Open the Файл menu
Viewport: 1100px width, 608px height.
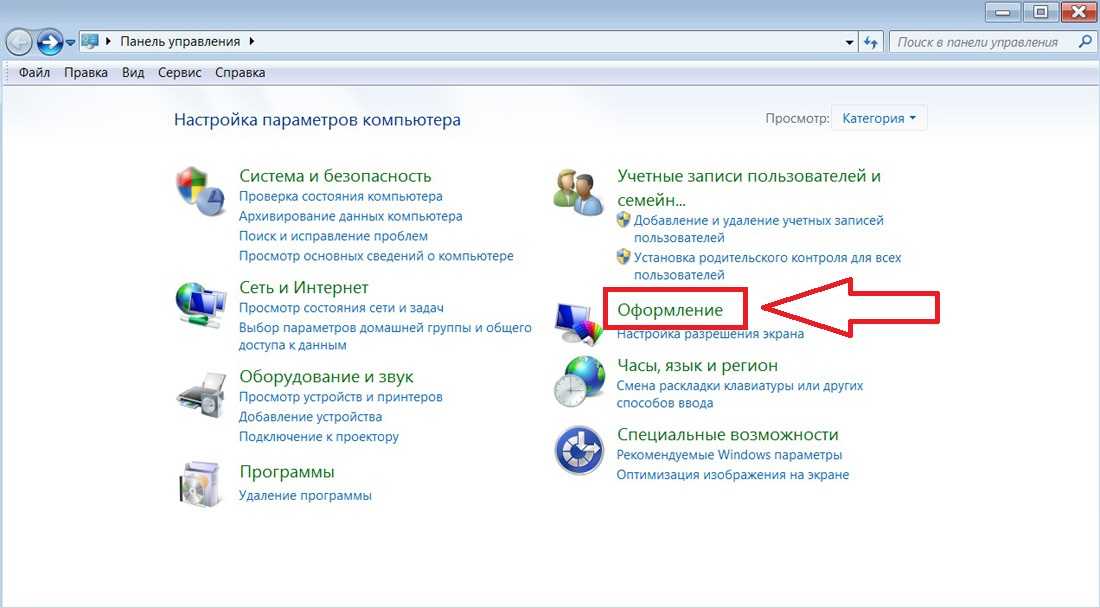pyautogui.click(x=34, y=72)
